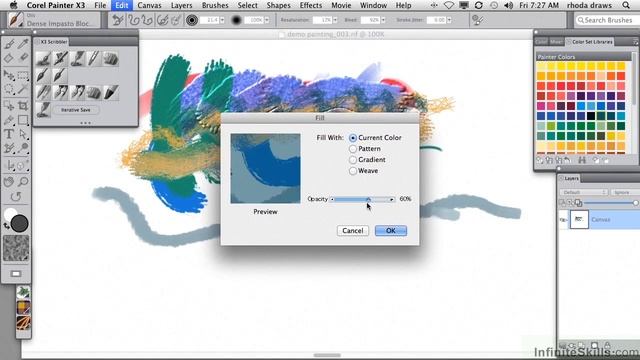Screen dimensions: 640x360
Task: Select the Paint Bucket tool
Action: [x=9, y=58]
